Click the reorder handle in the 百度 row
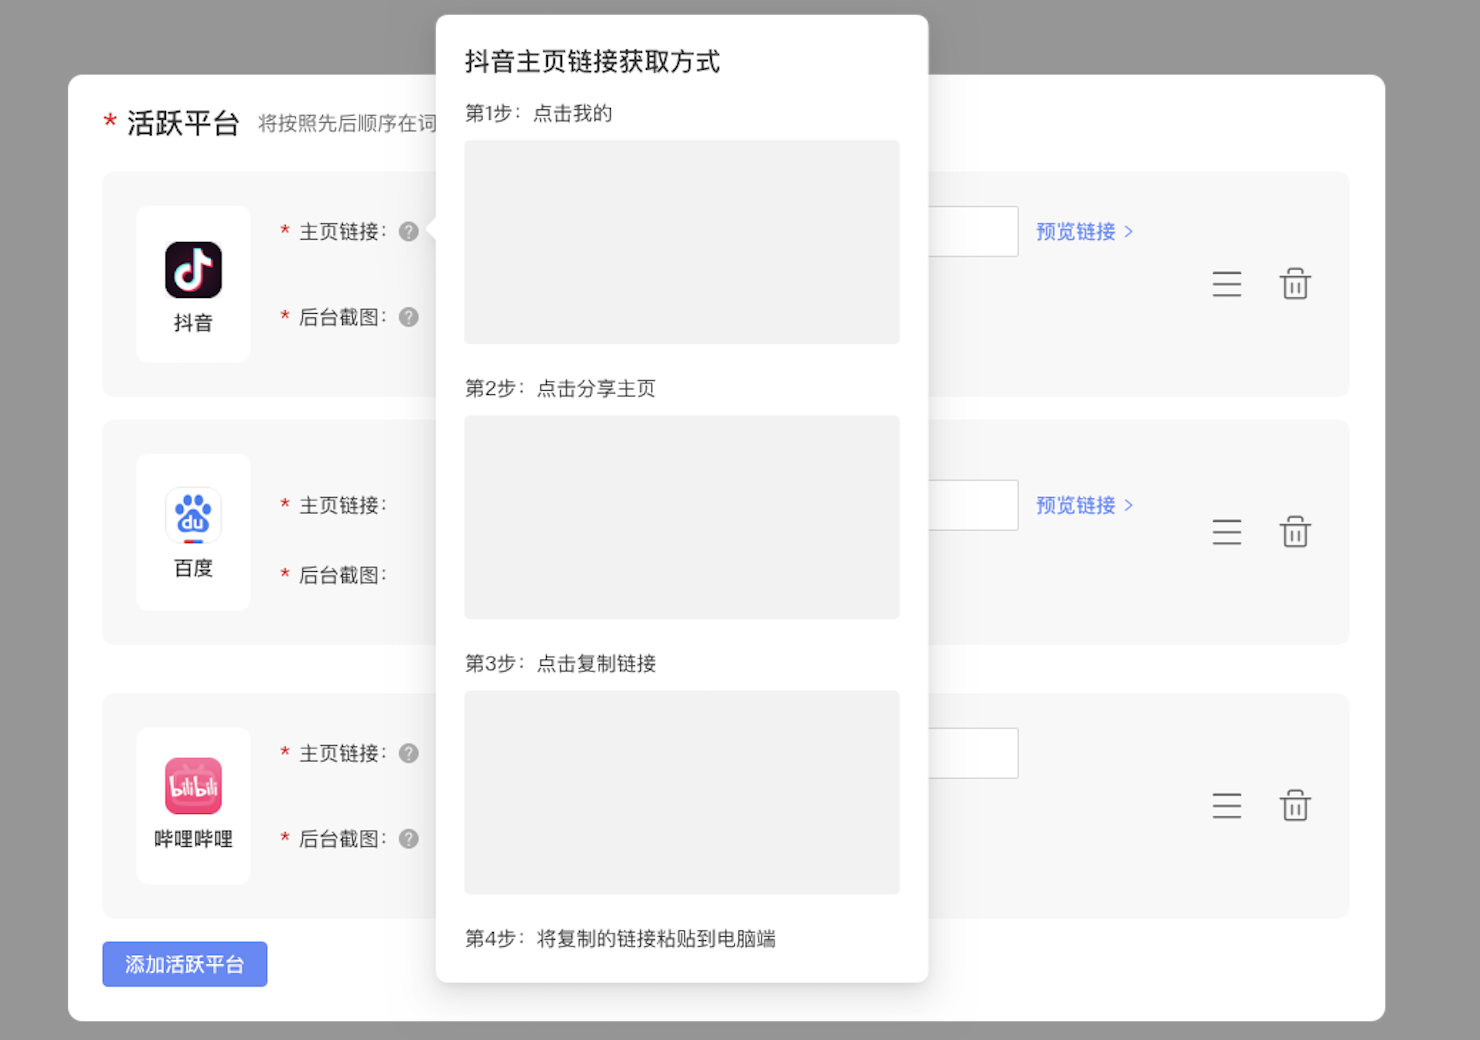The height and width of the screenshot is (1040, 1480). [x=1227, y=532]
